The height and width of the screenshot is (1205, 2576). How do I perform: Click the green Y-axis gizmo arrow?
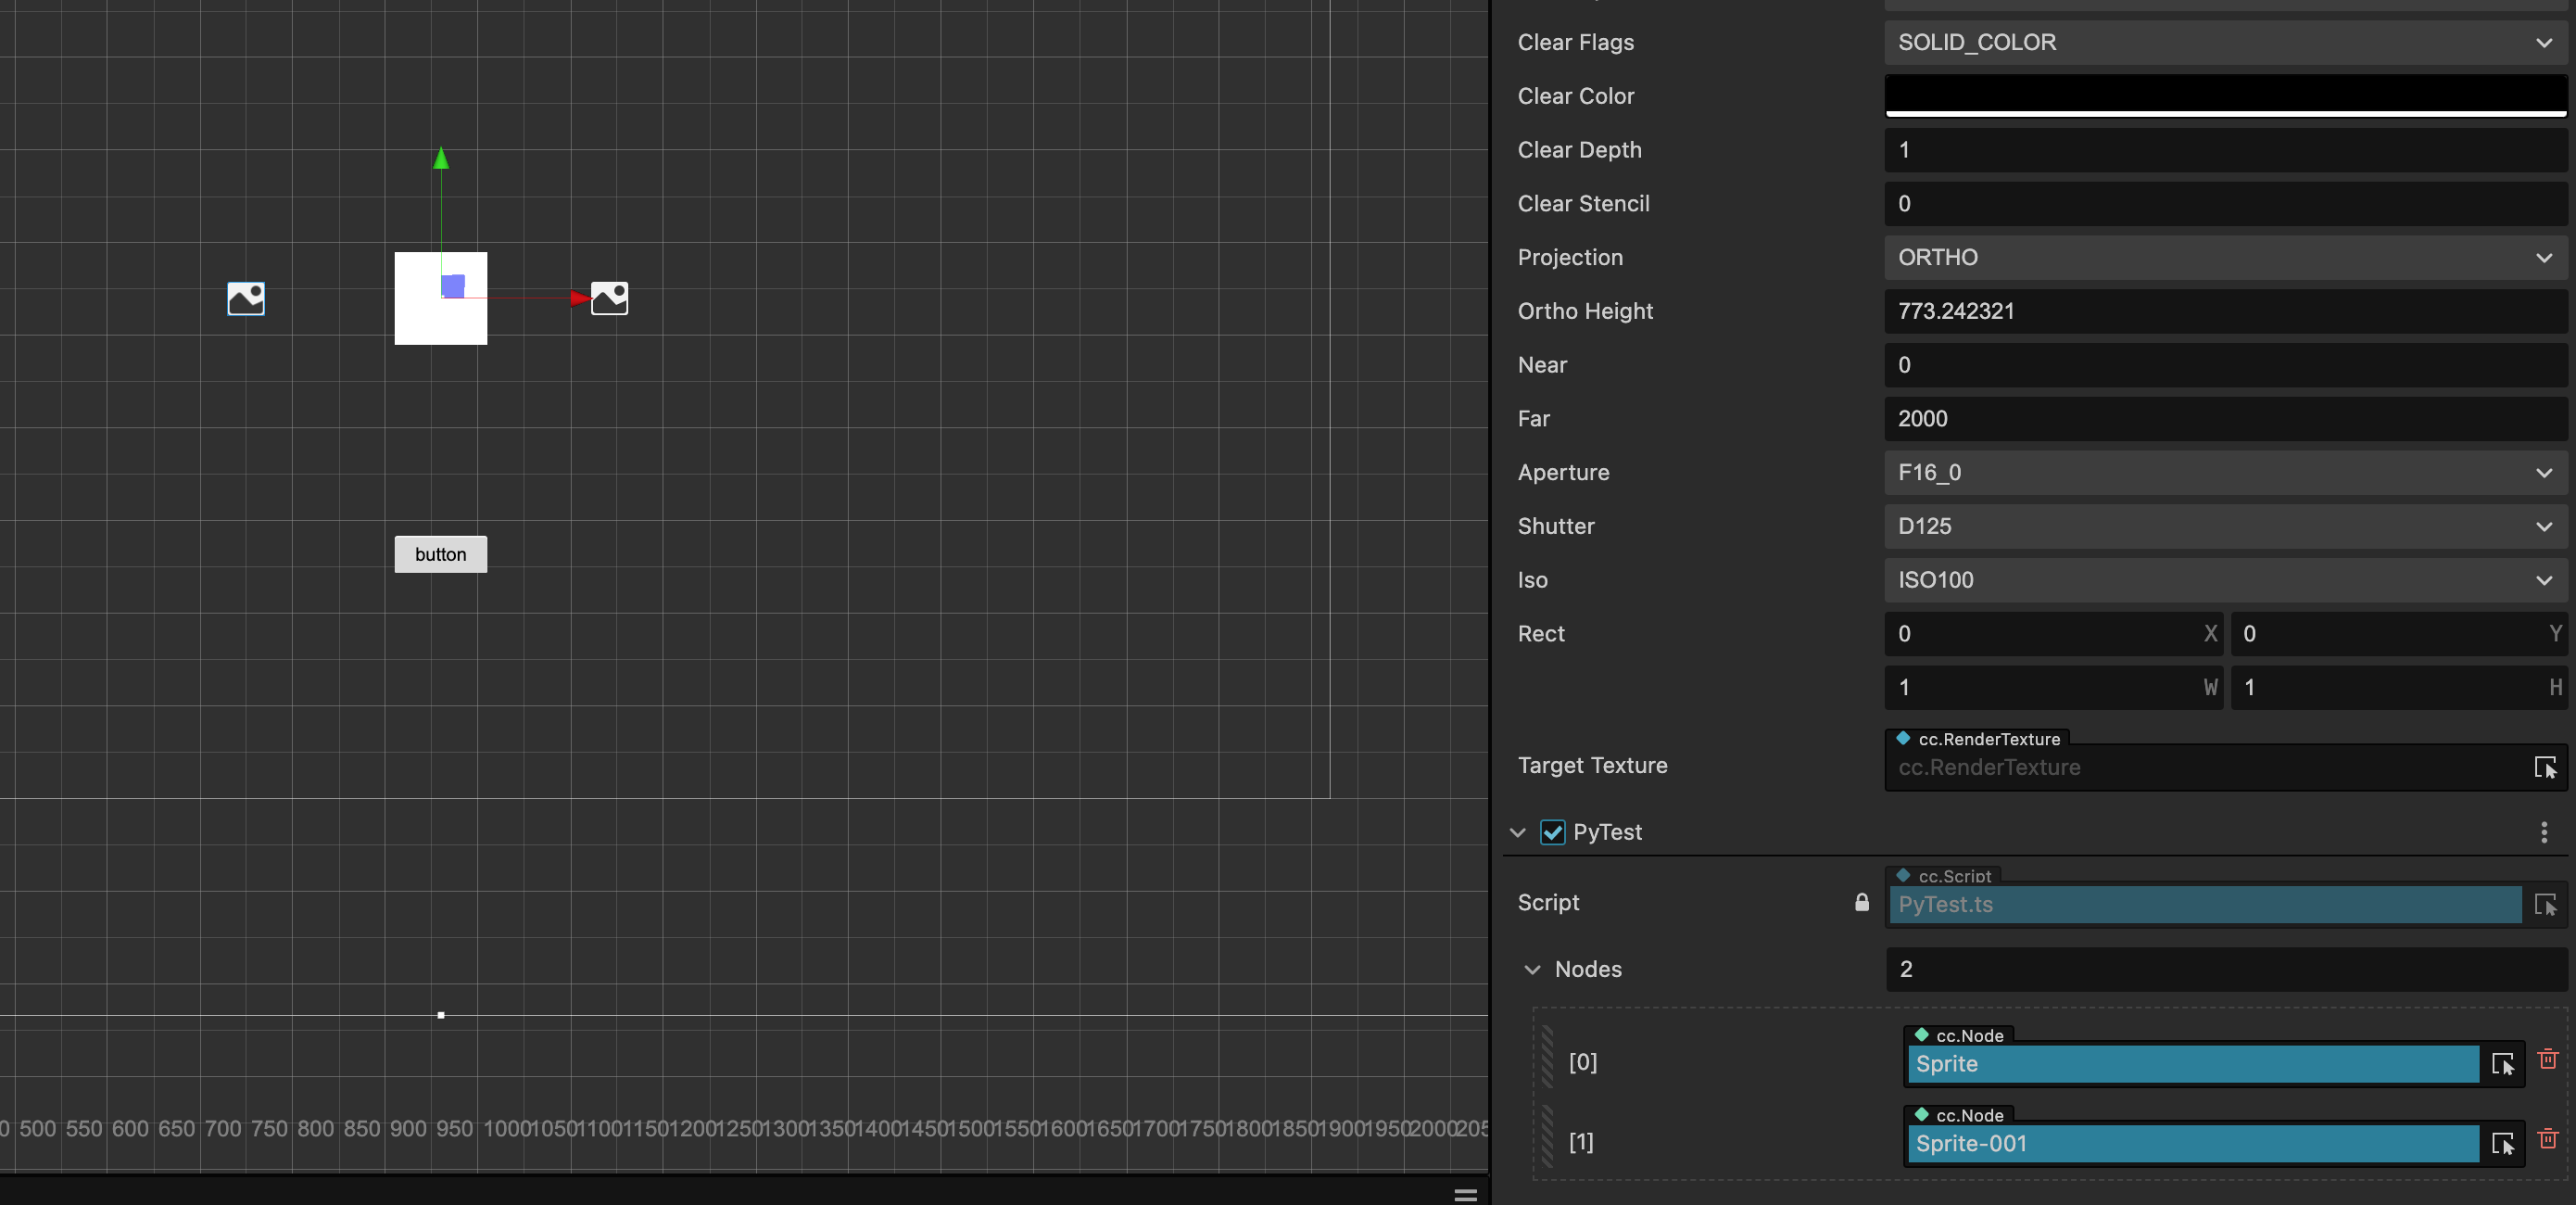click(x=441, y=159)
